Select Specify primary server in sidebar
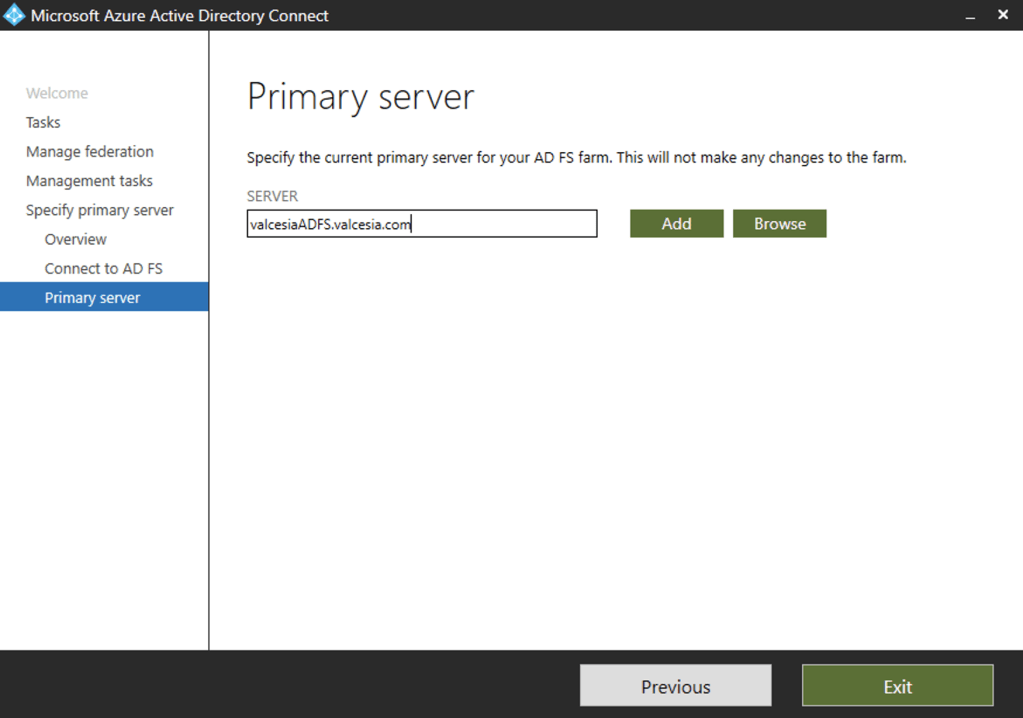 tap(100, 210)
